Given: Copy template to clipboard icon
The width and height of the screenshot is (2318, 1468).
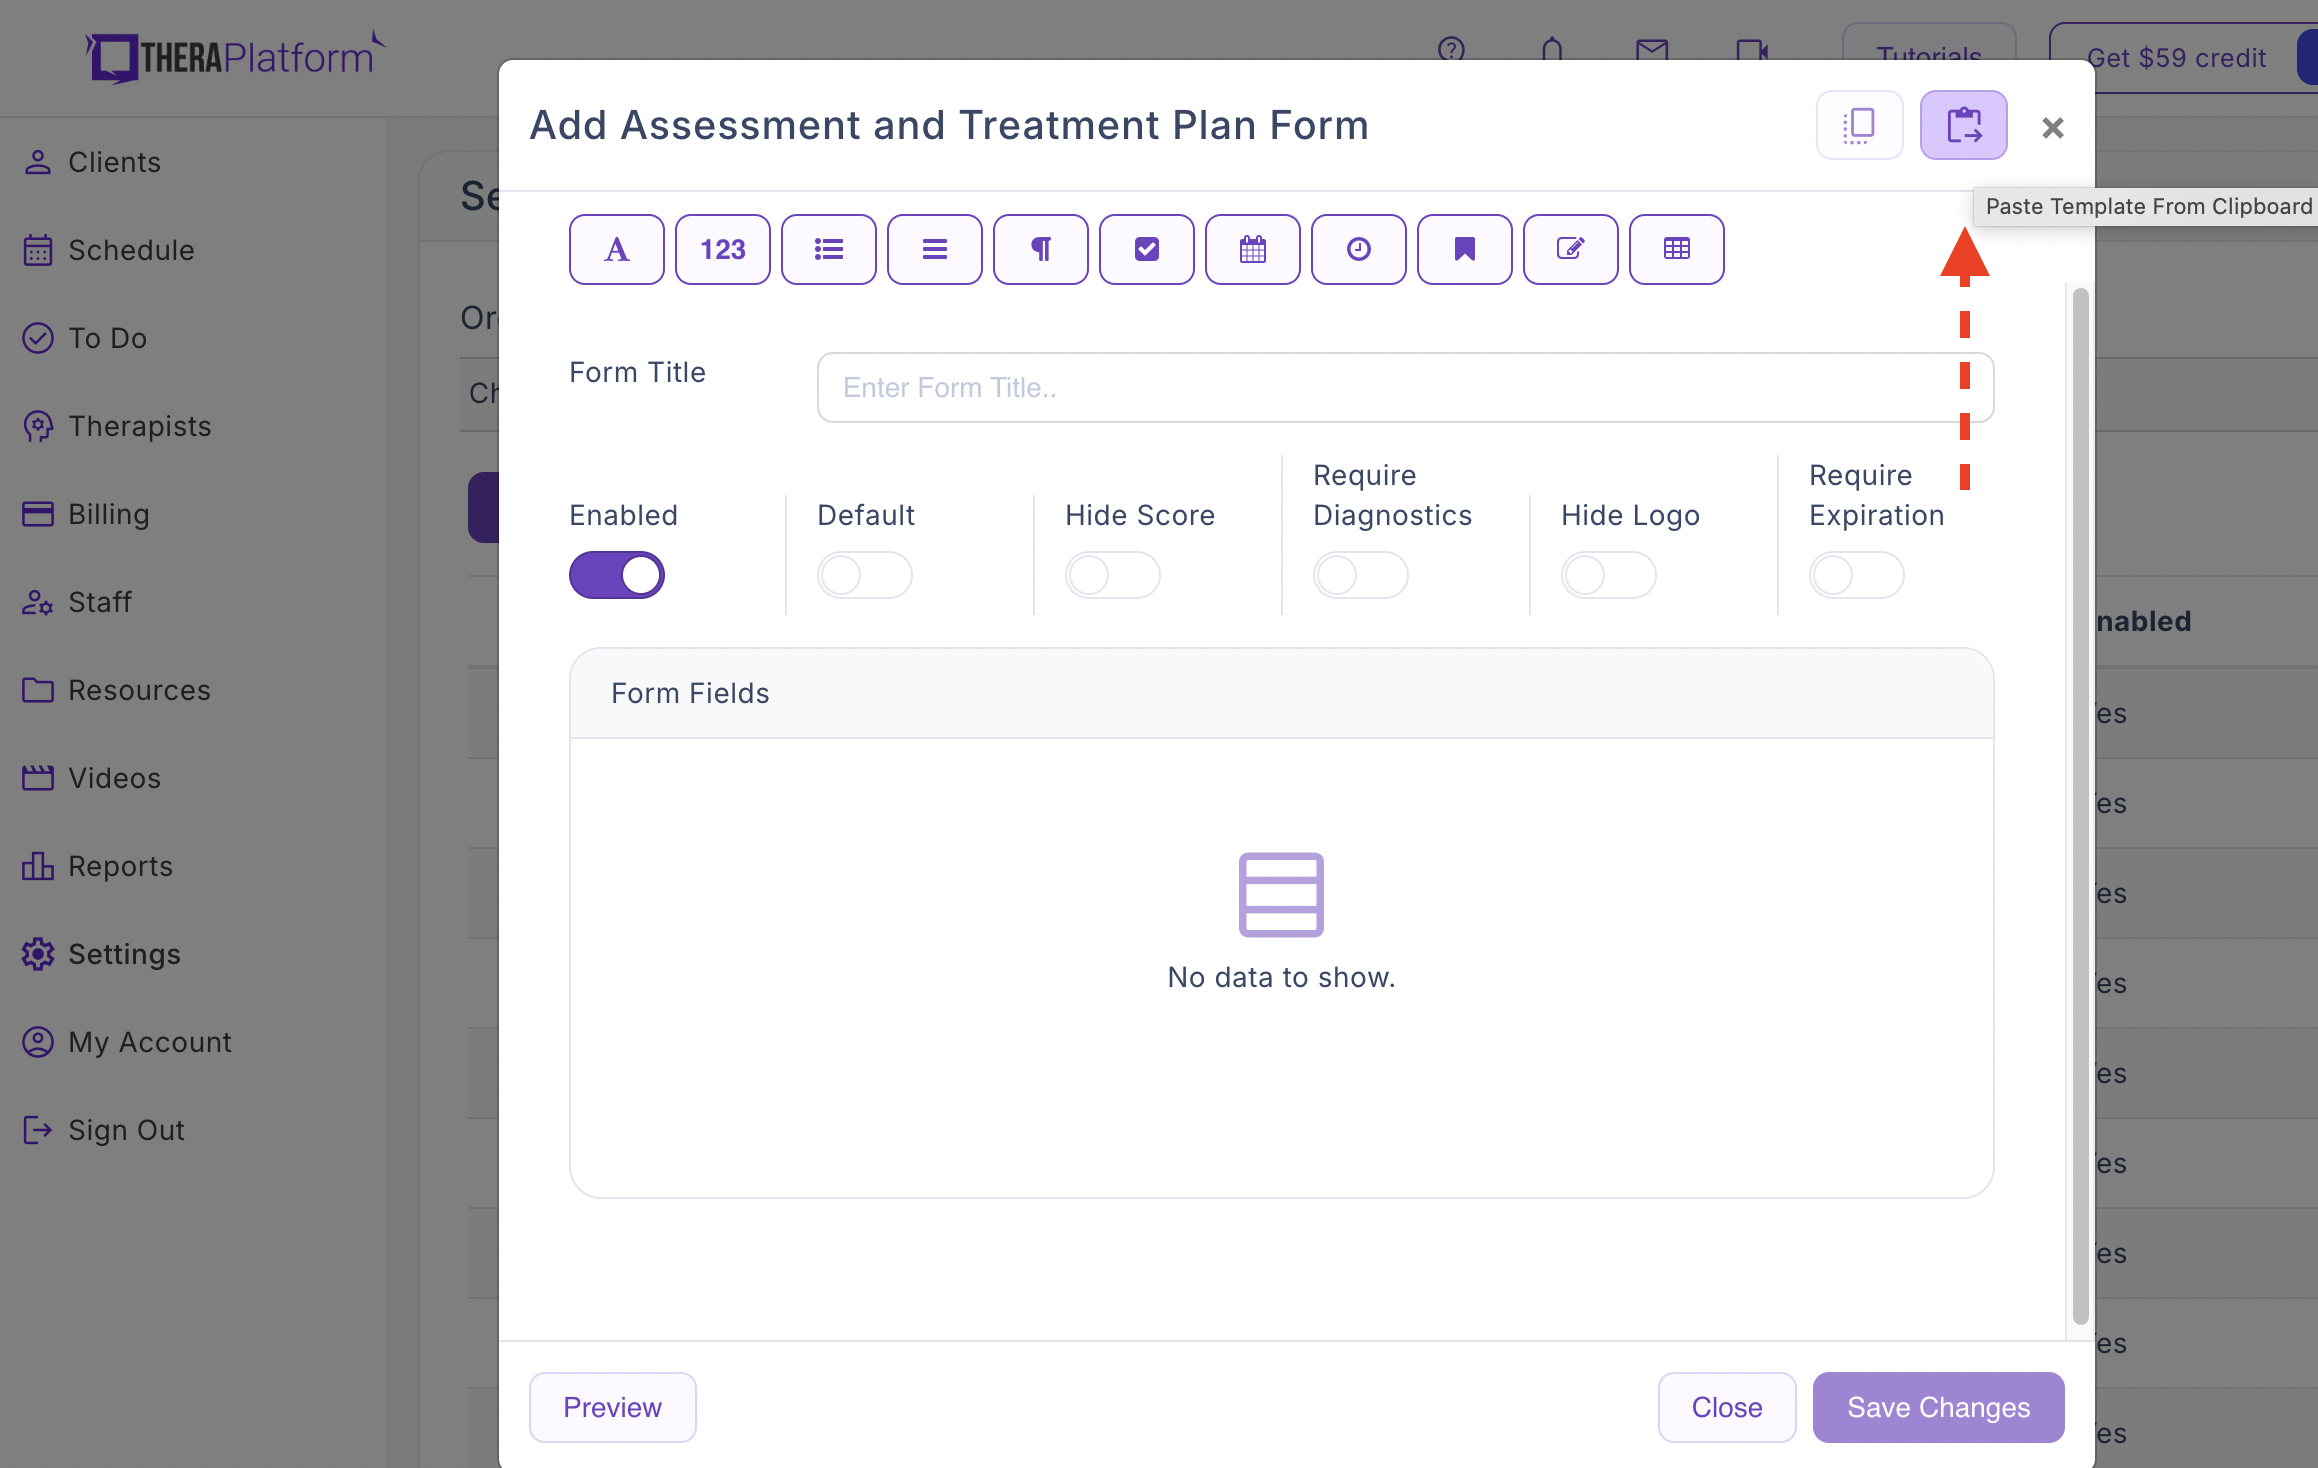Looking at the screenshot, I should pyautogui.click(x=1859, y=125).
